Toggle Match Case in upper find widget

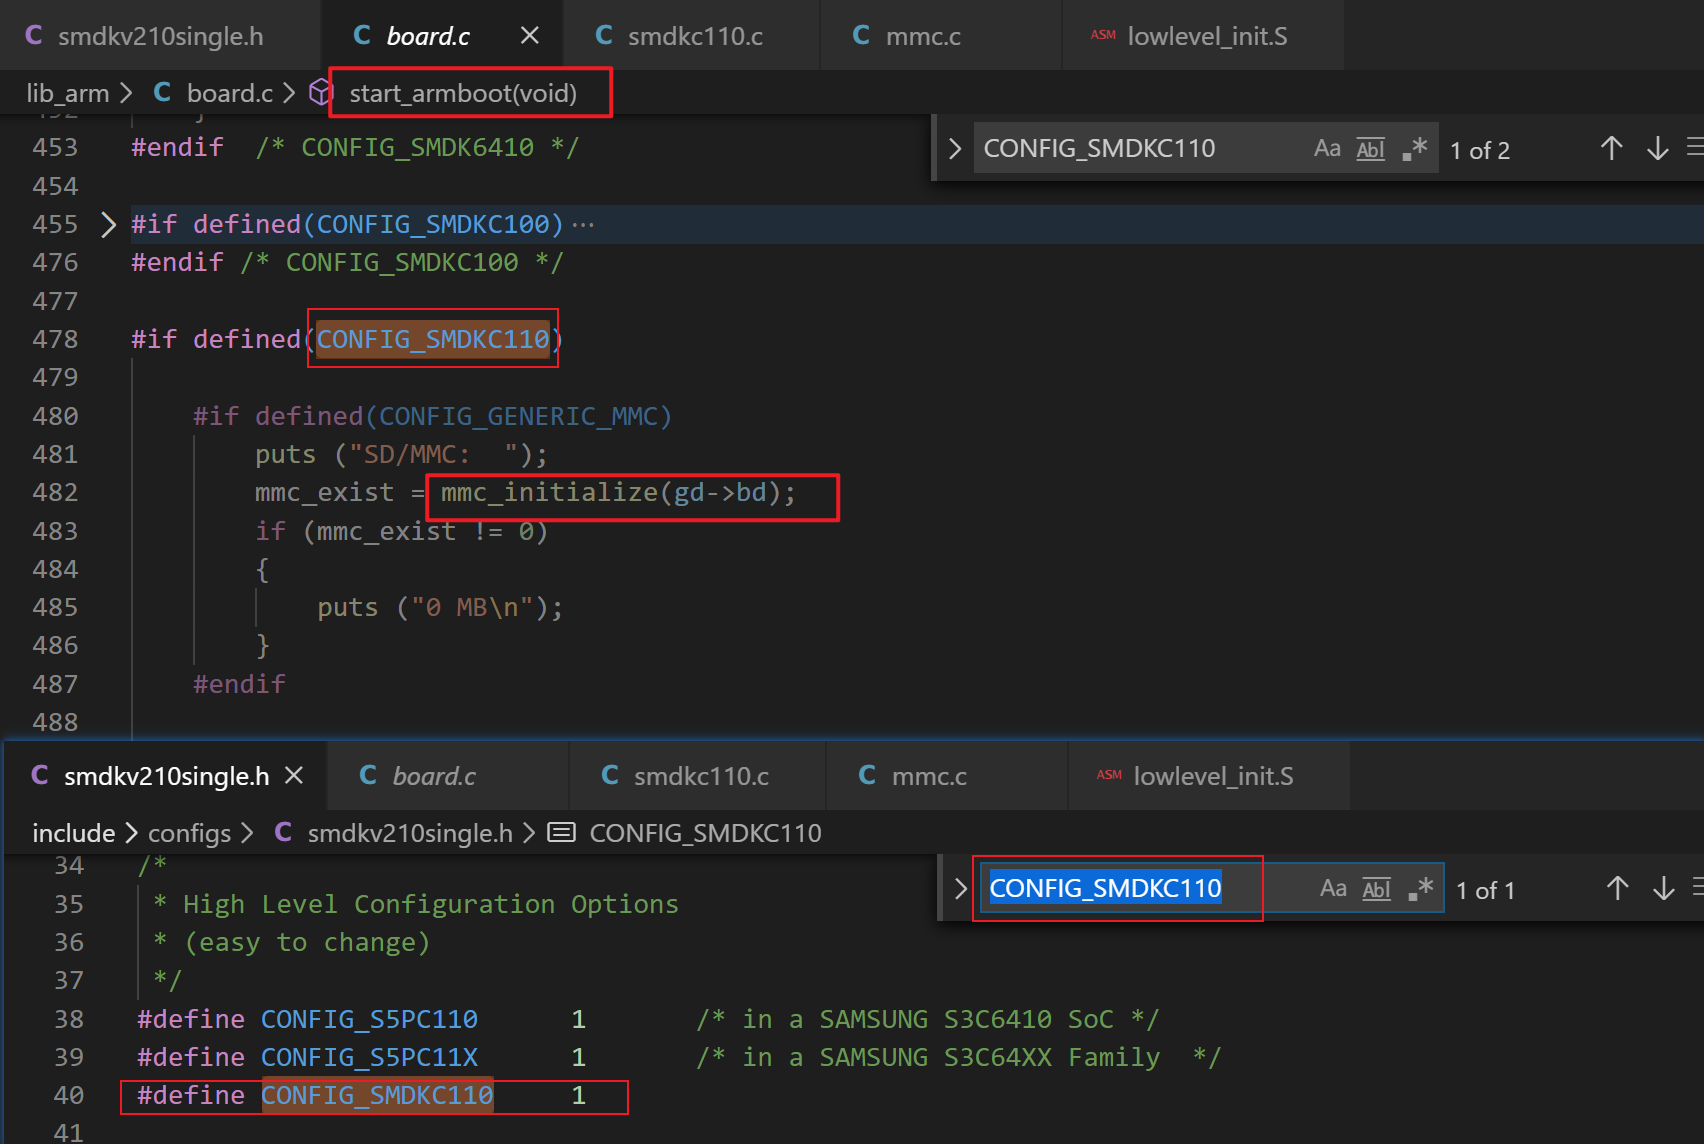pyautogui.click(x=1326, y=149)
